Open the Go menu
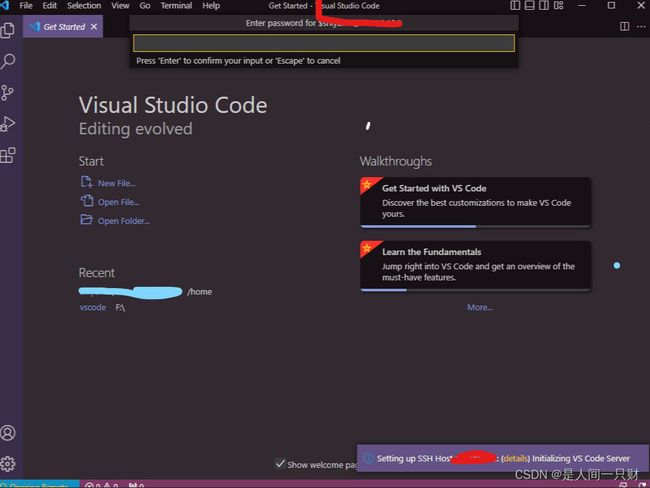 (145, 5)
